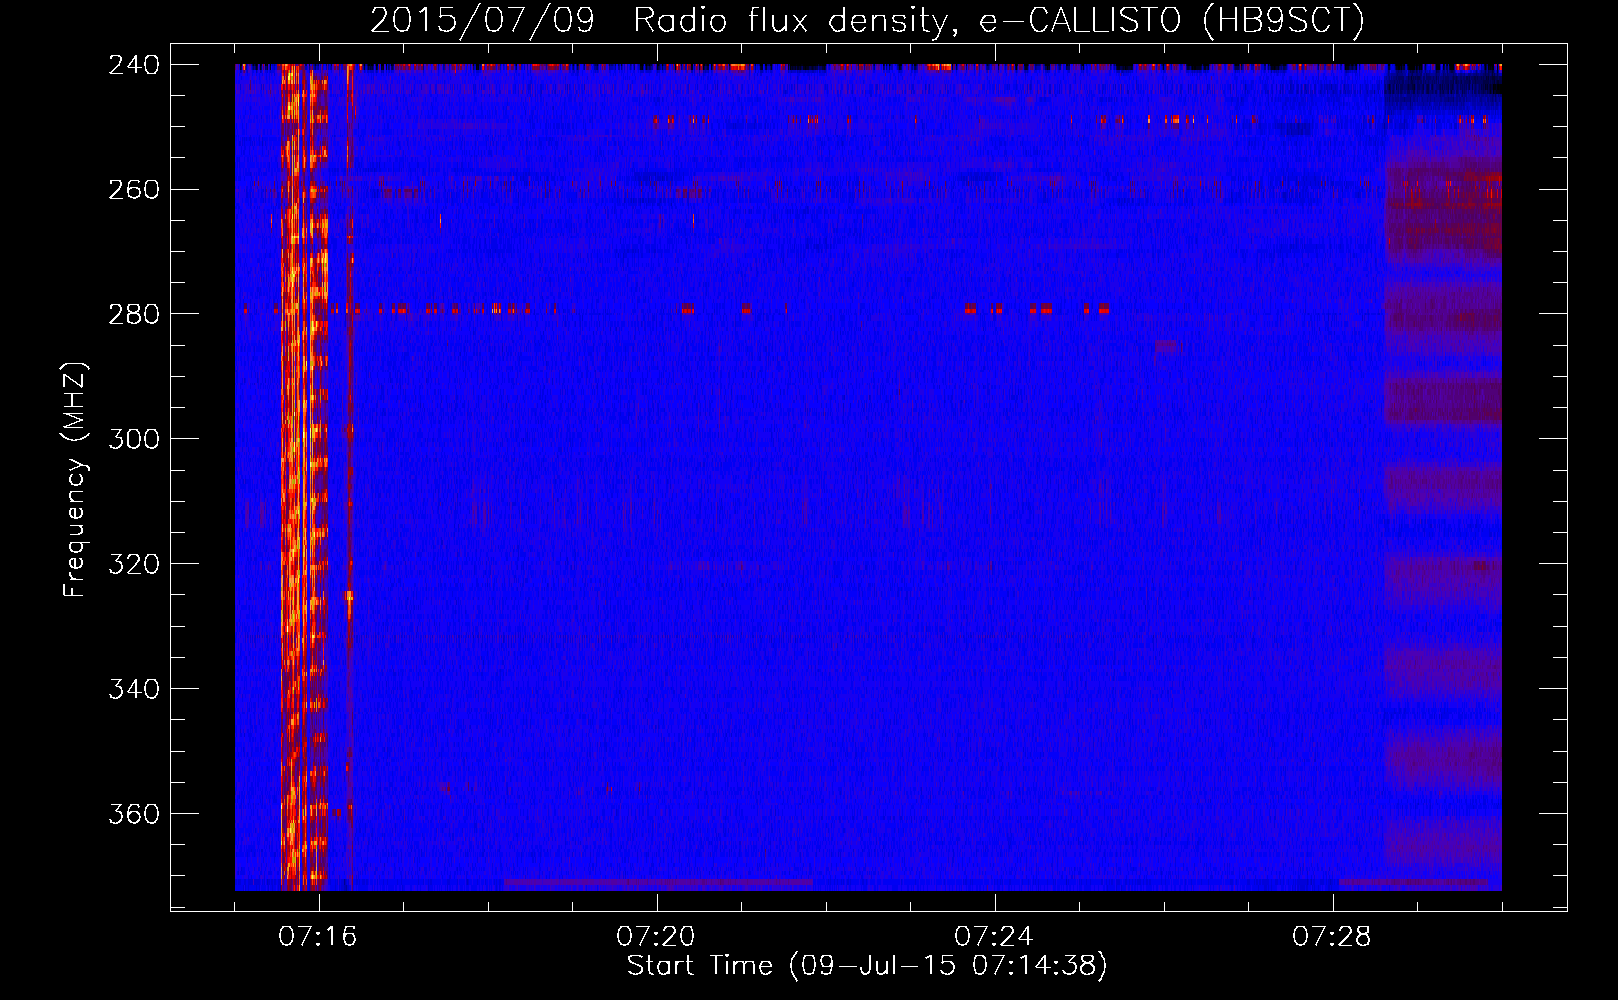Screen dimensions: 1618x1000
Task: Click the 07:16 time tick label
Action: (318, 937)
